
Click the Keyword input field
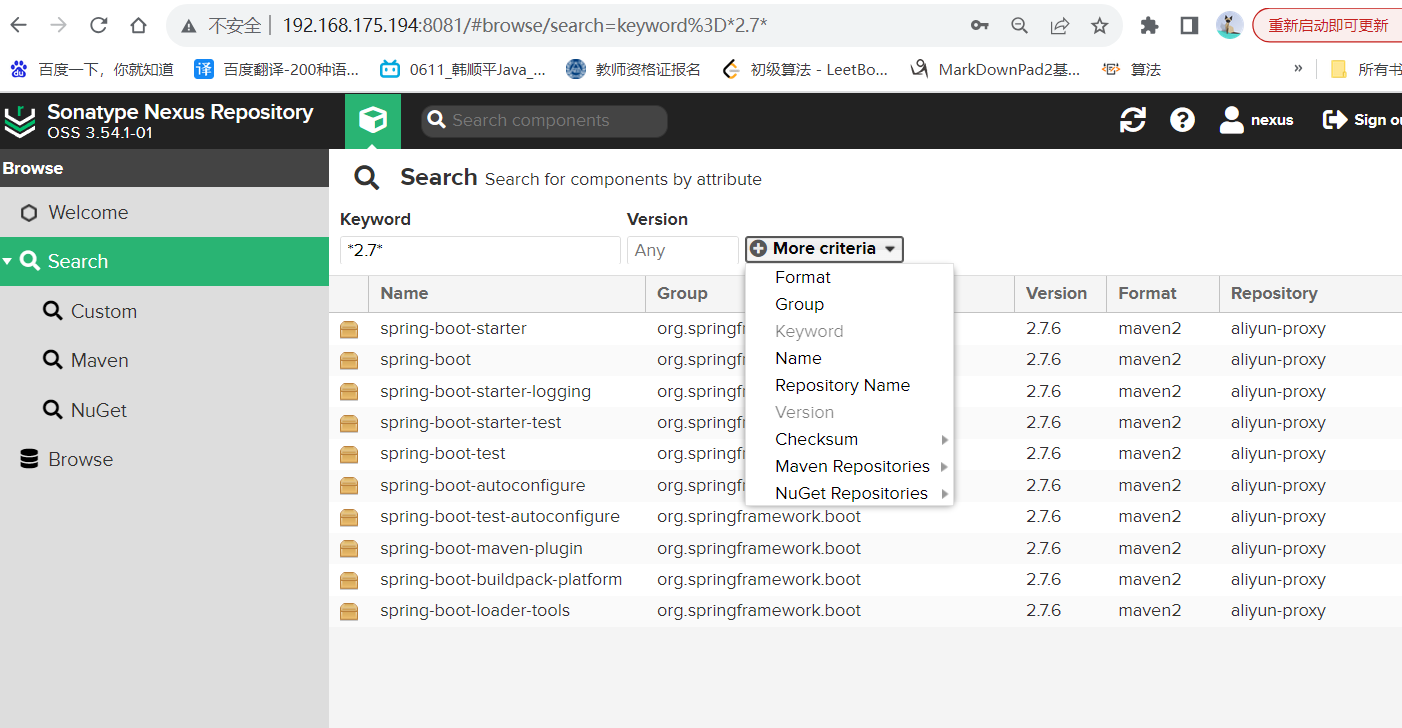[x=480, y=250]
